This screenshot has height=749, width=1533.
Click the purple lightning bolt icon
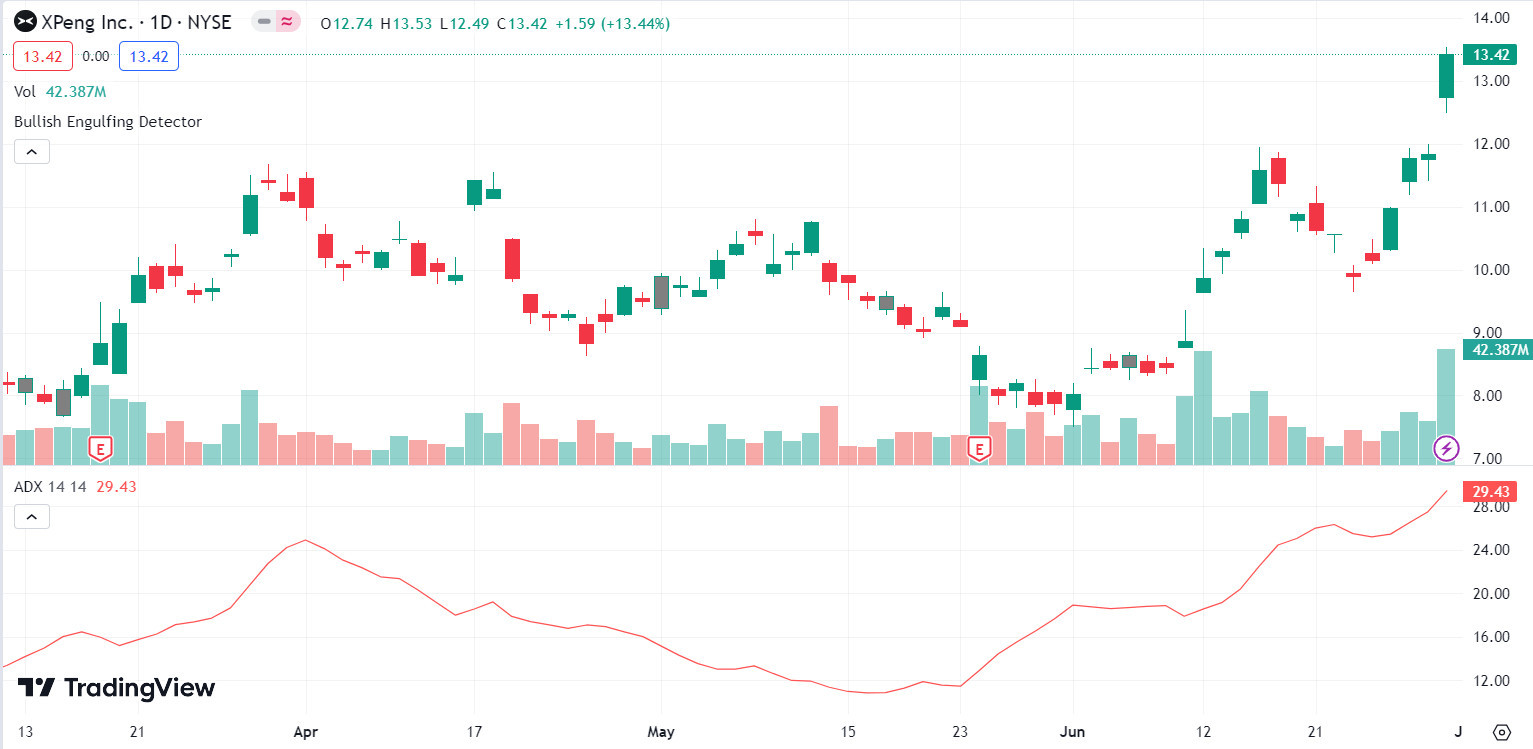pos(1446,448)
